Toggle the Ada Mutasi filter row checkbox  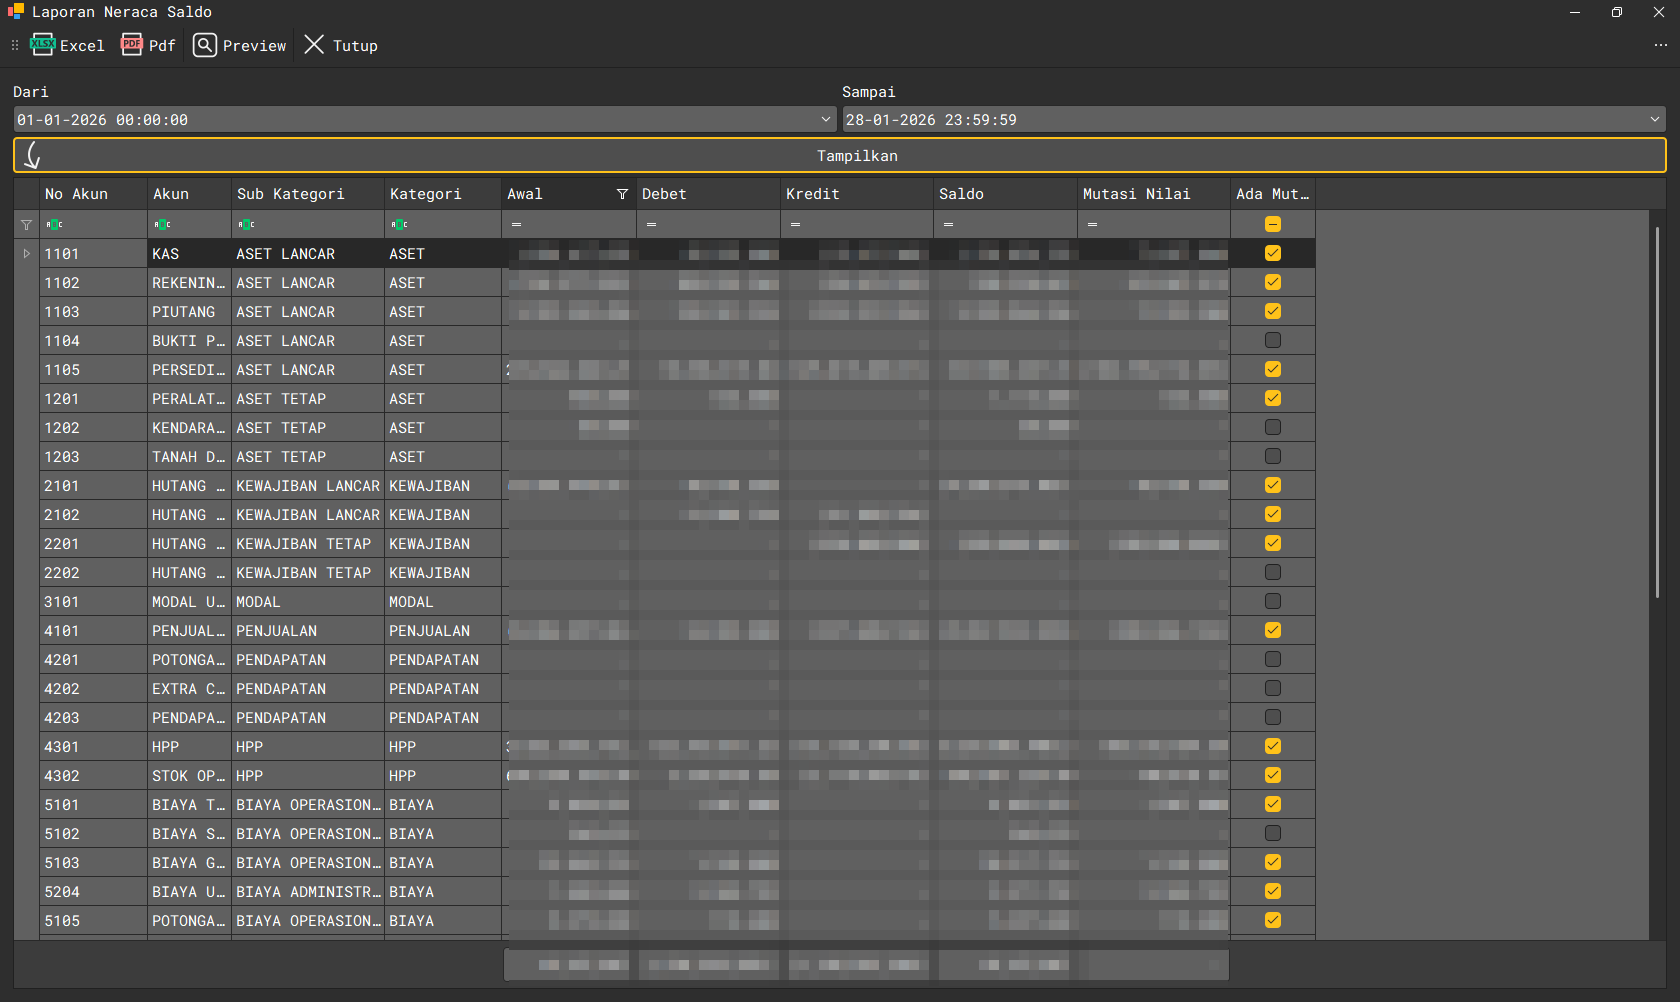point(1273,225)
